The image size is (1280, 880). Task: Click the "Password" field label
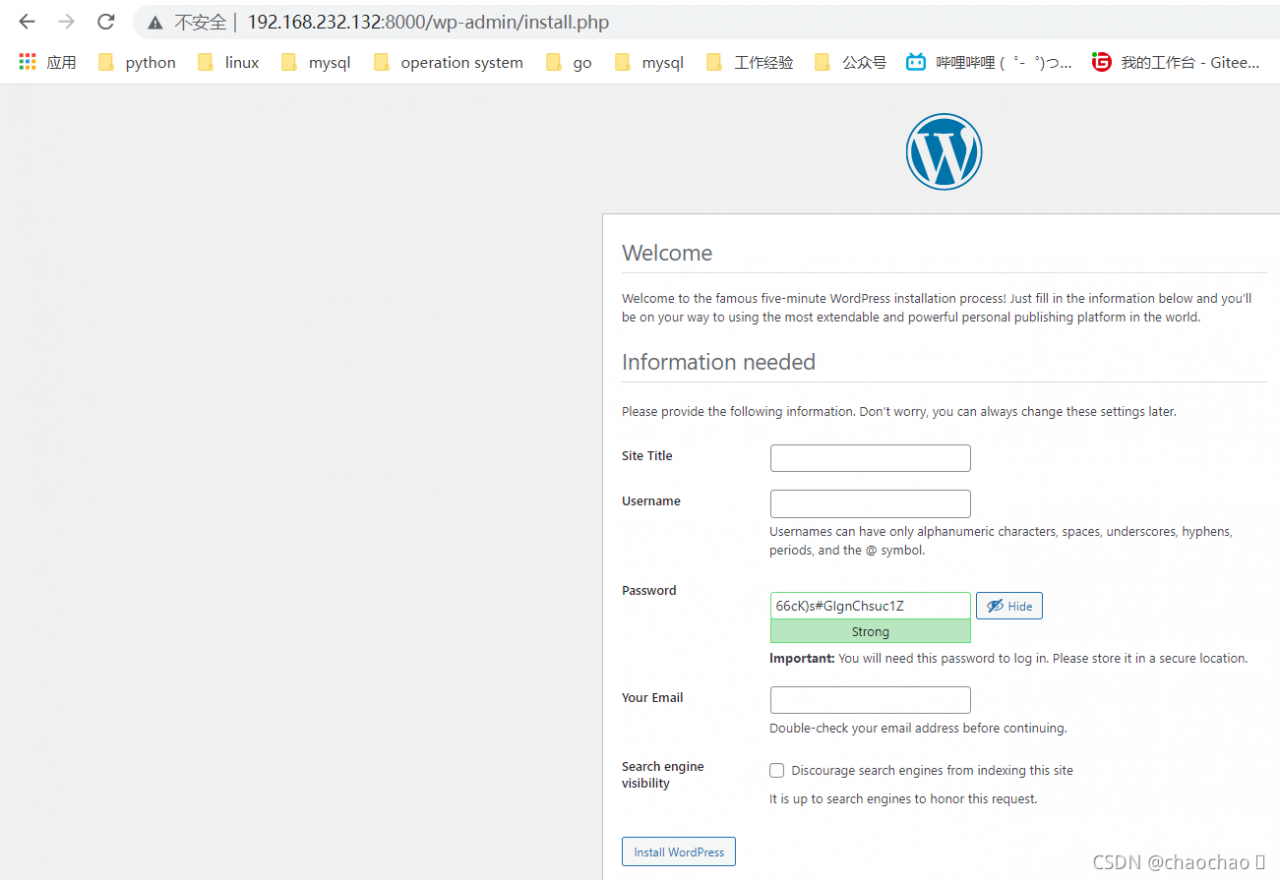(649, 590)
